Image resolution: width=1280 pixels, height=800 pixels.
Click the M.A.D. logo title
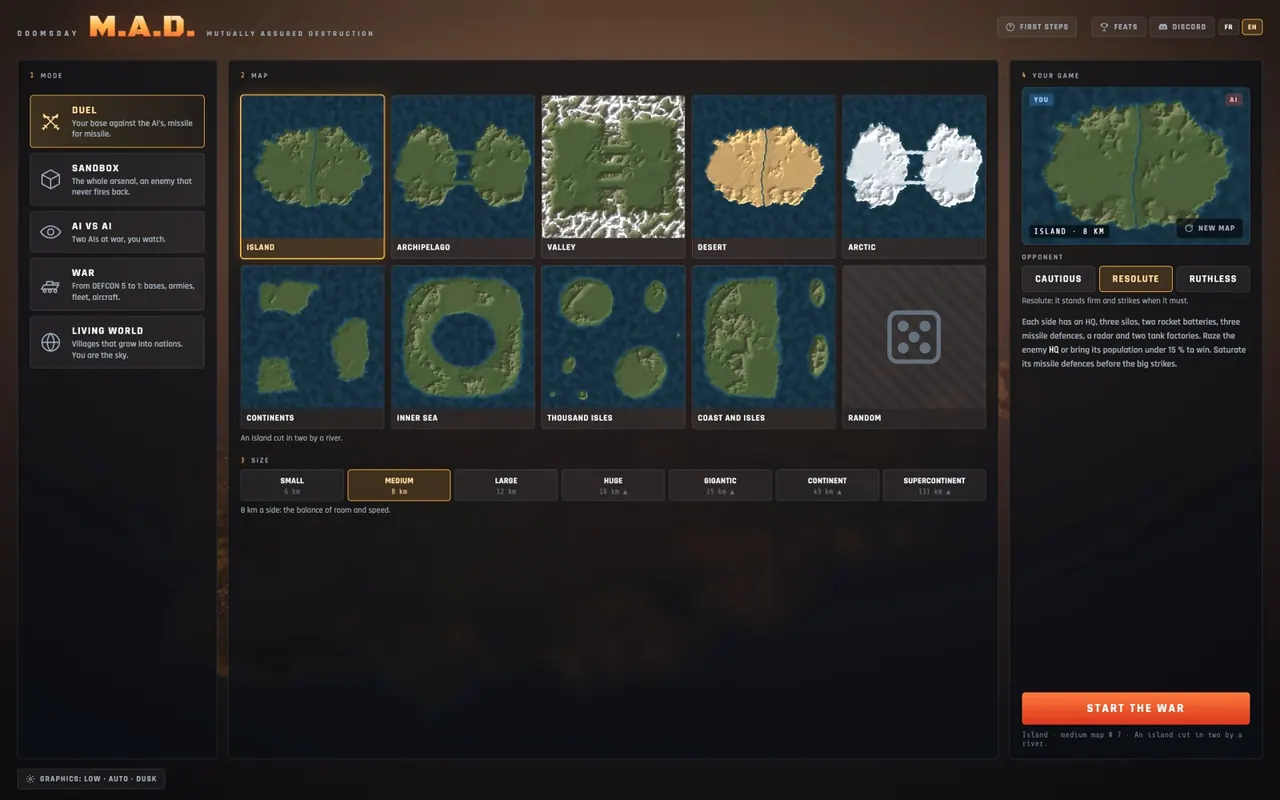(x=142, y=27)
